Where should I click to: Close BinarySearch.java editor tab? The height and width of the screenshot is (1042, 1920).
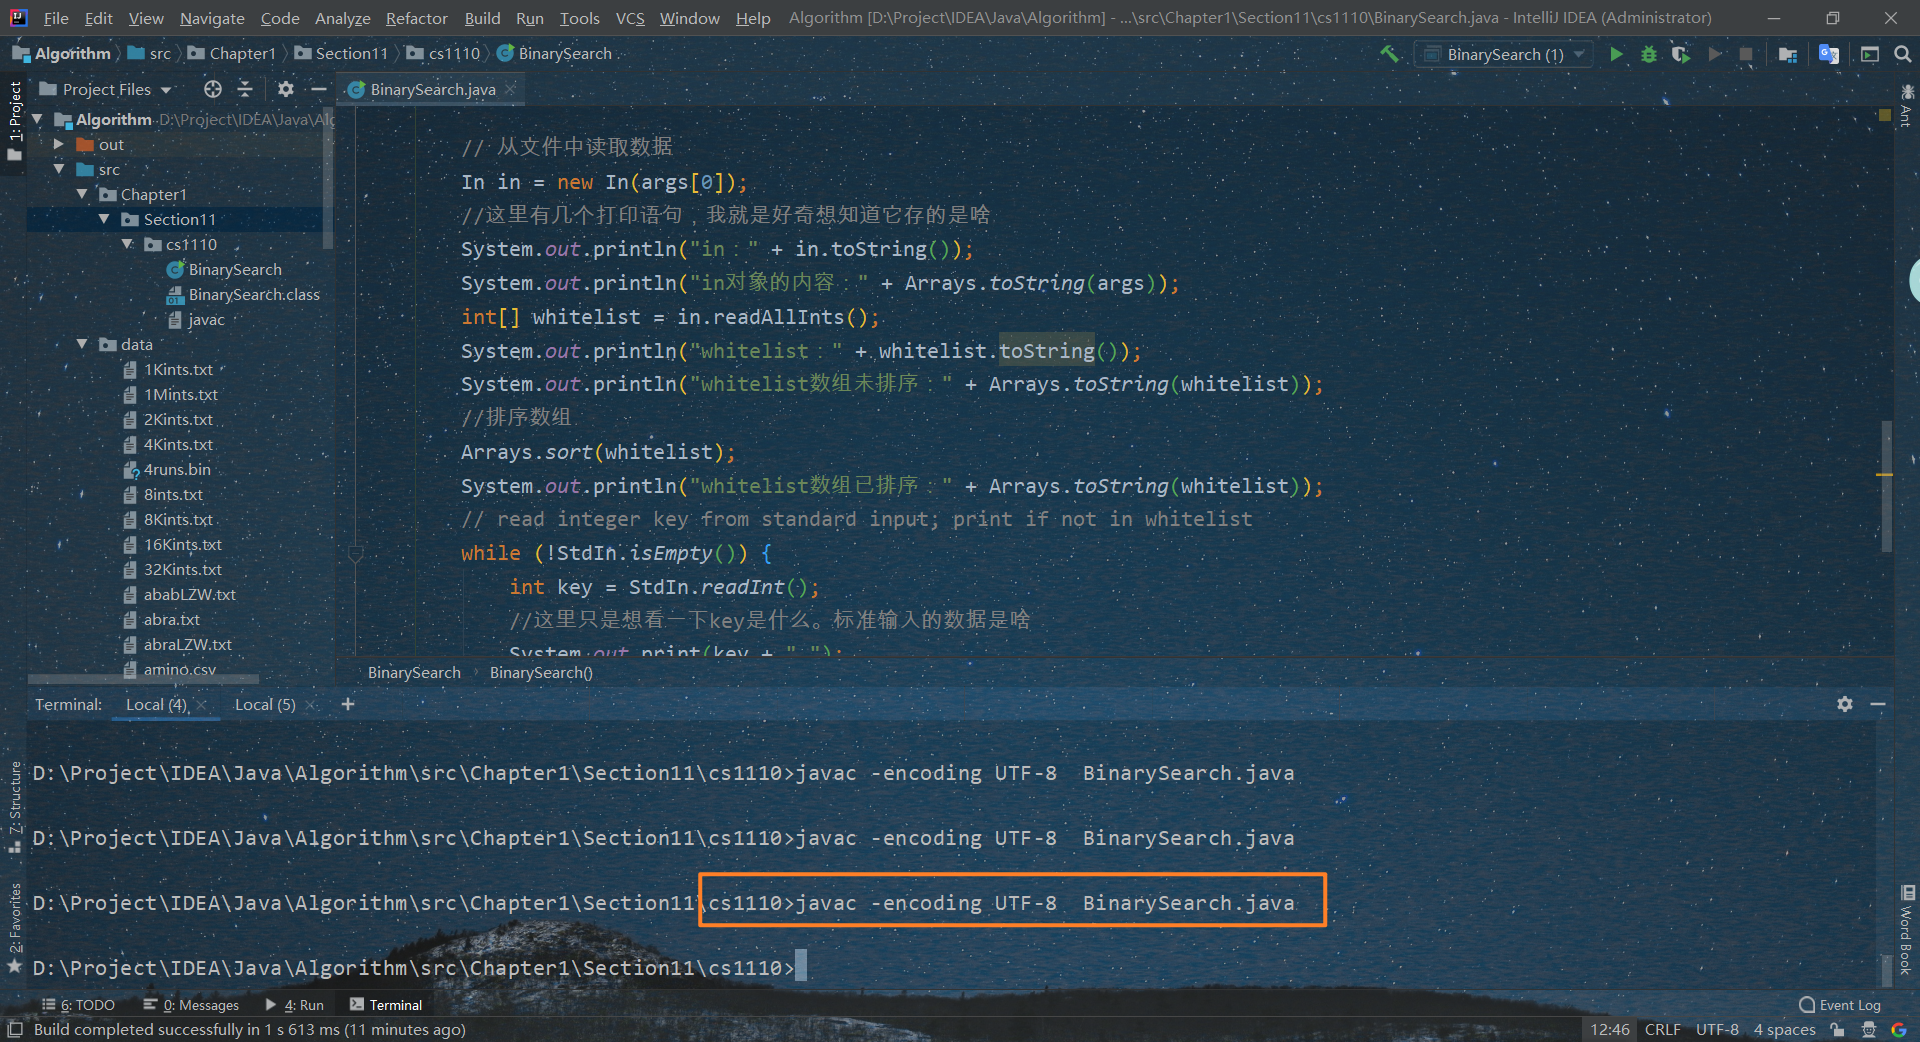(x=511, y=89)
